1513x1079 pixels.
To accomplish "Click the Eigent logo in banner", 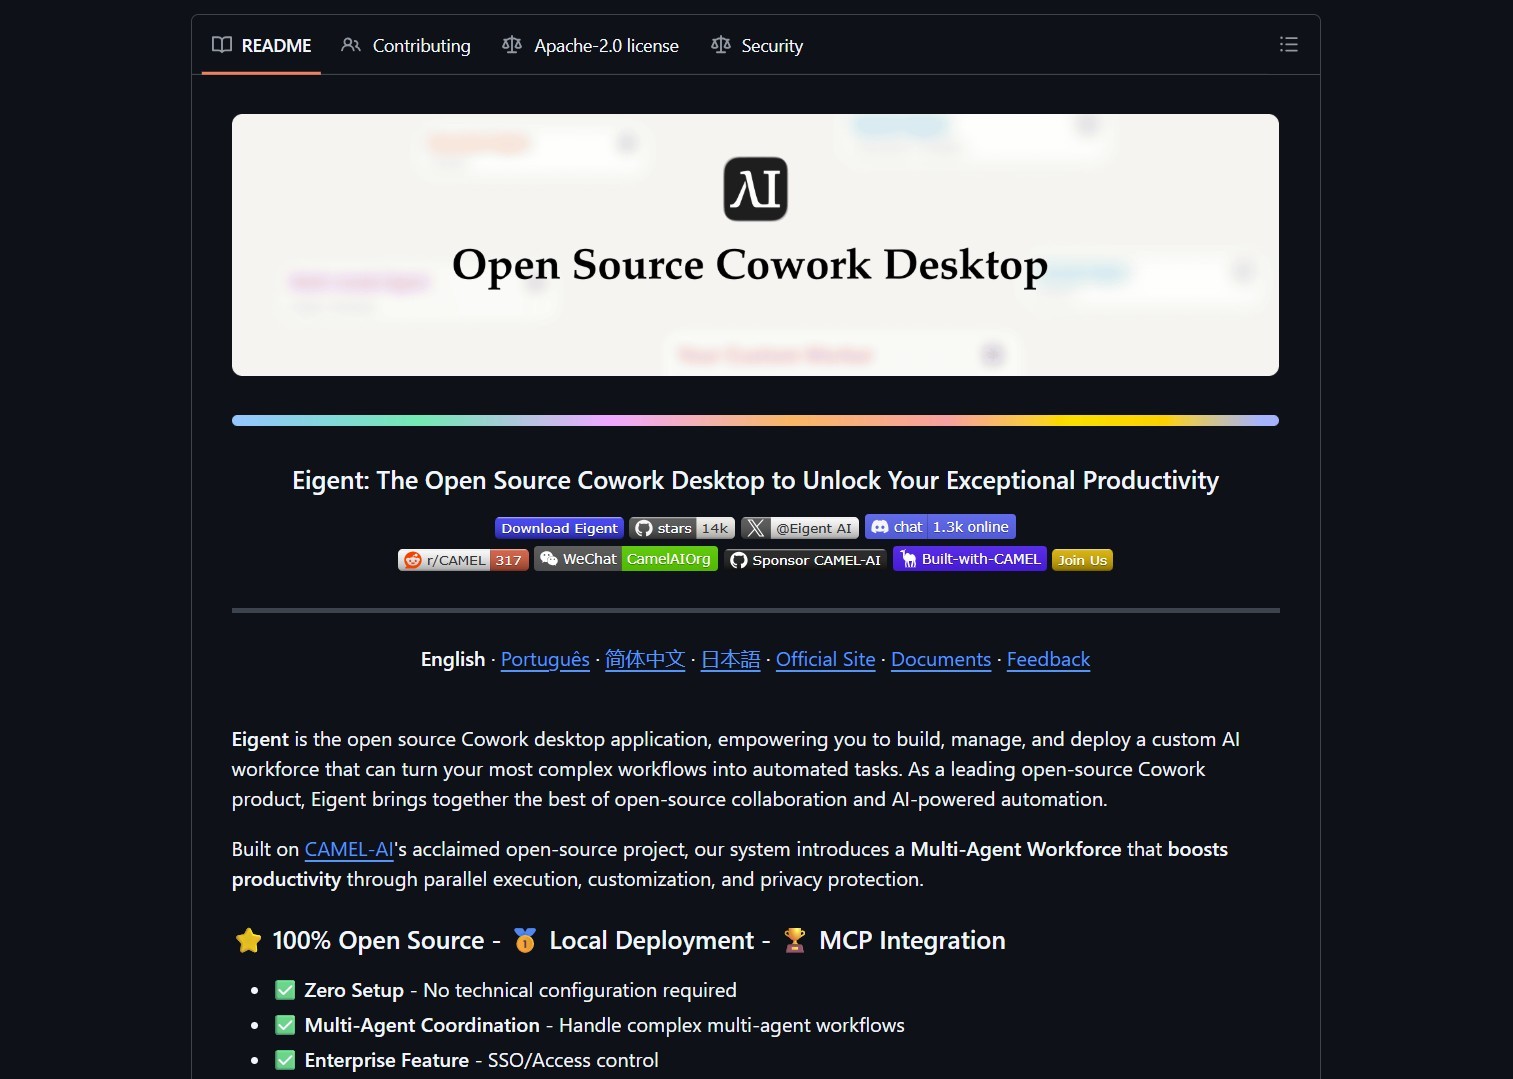I will [755, 189].
